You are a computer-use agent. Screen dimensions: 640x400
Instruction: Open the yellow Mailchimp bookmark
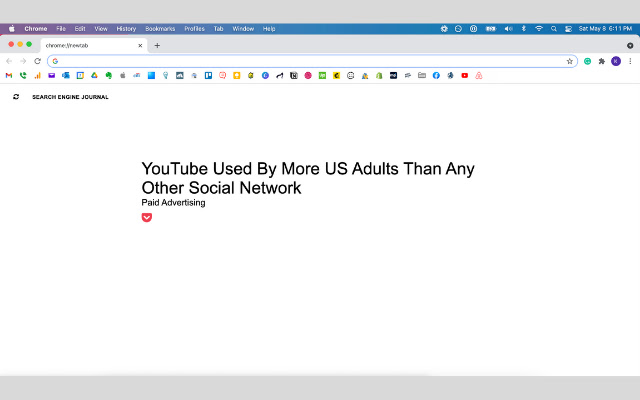tap(336, 76)
